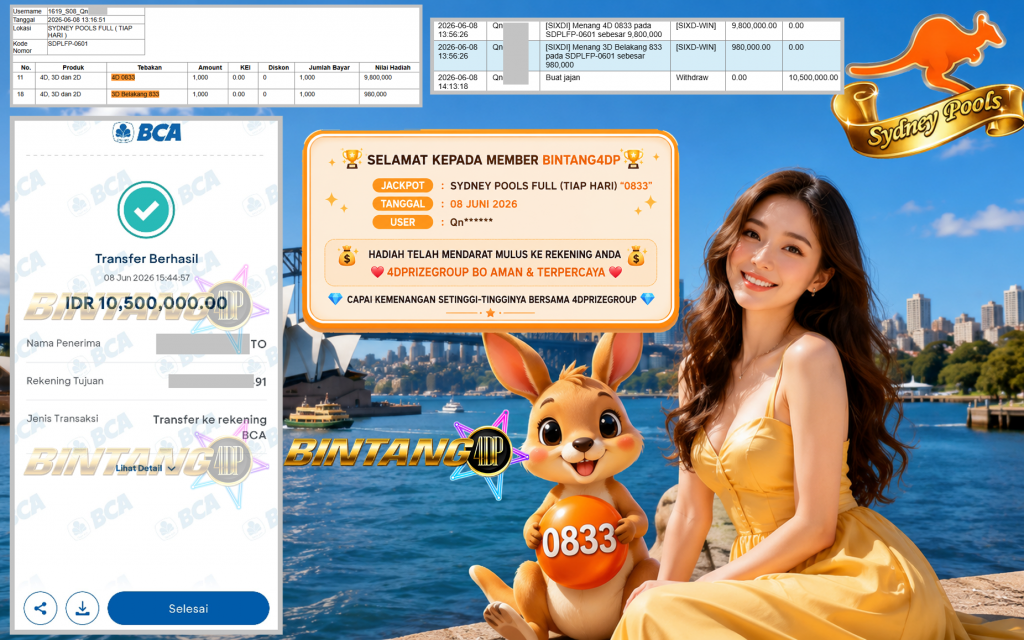Click Tanggal value 2026-06-08 13:16:51
This screenshot has height=640, width=1024.
[x=76, y=20]
